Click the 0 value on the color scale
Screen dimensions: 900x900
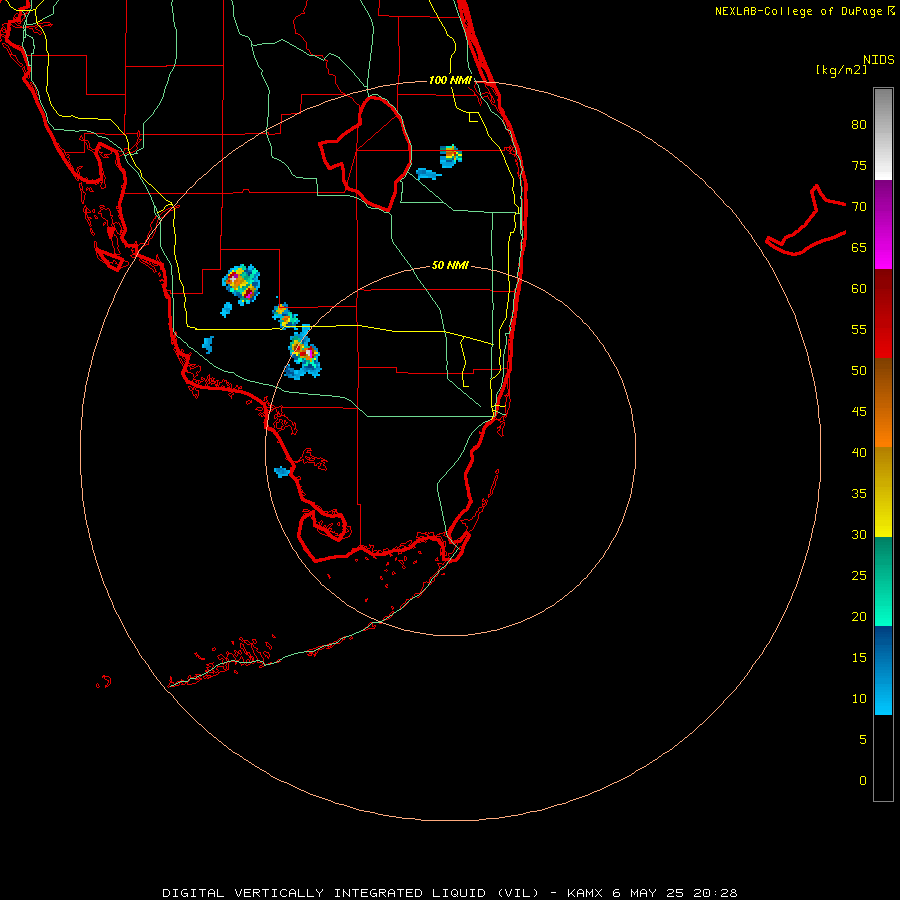coord(863,781)
